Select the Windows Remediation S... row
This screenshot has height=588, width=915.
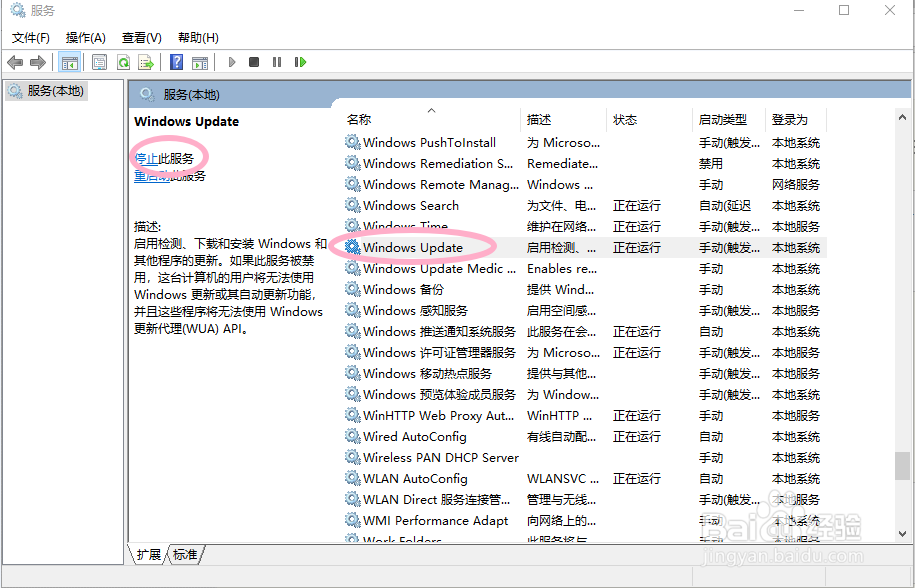(584, 163)
